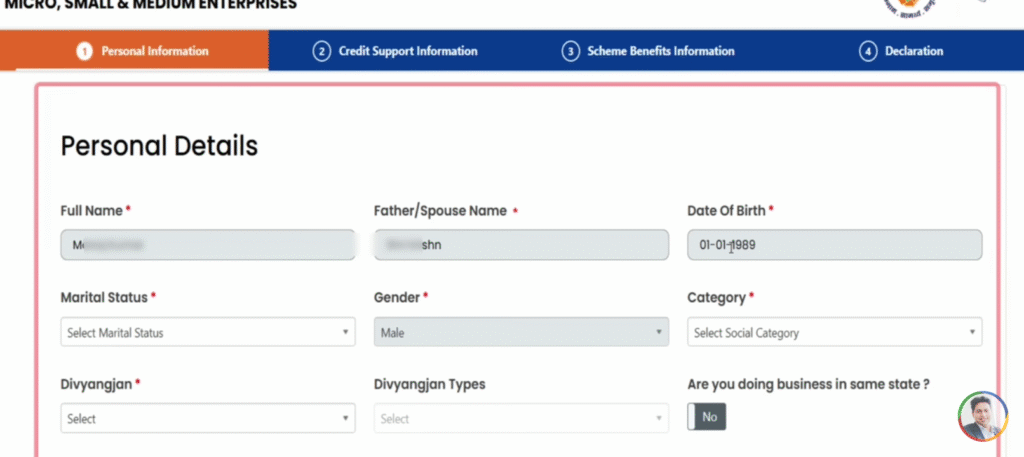This screenshot has height=457, width=1024.
Task: Click the Micro, Small & Medium Enterprises header
Action: click(x=150, y=6)
